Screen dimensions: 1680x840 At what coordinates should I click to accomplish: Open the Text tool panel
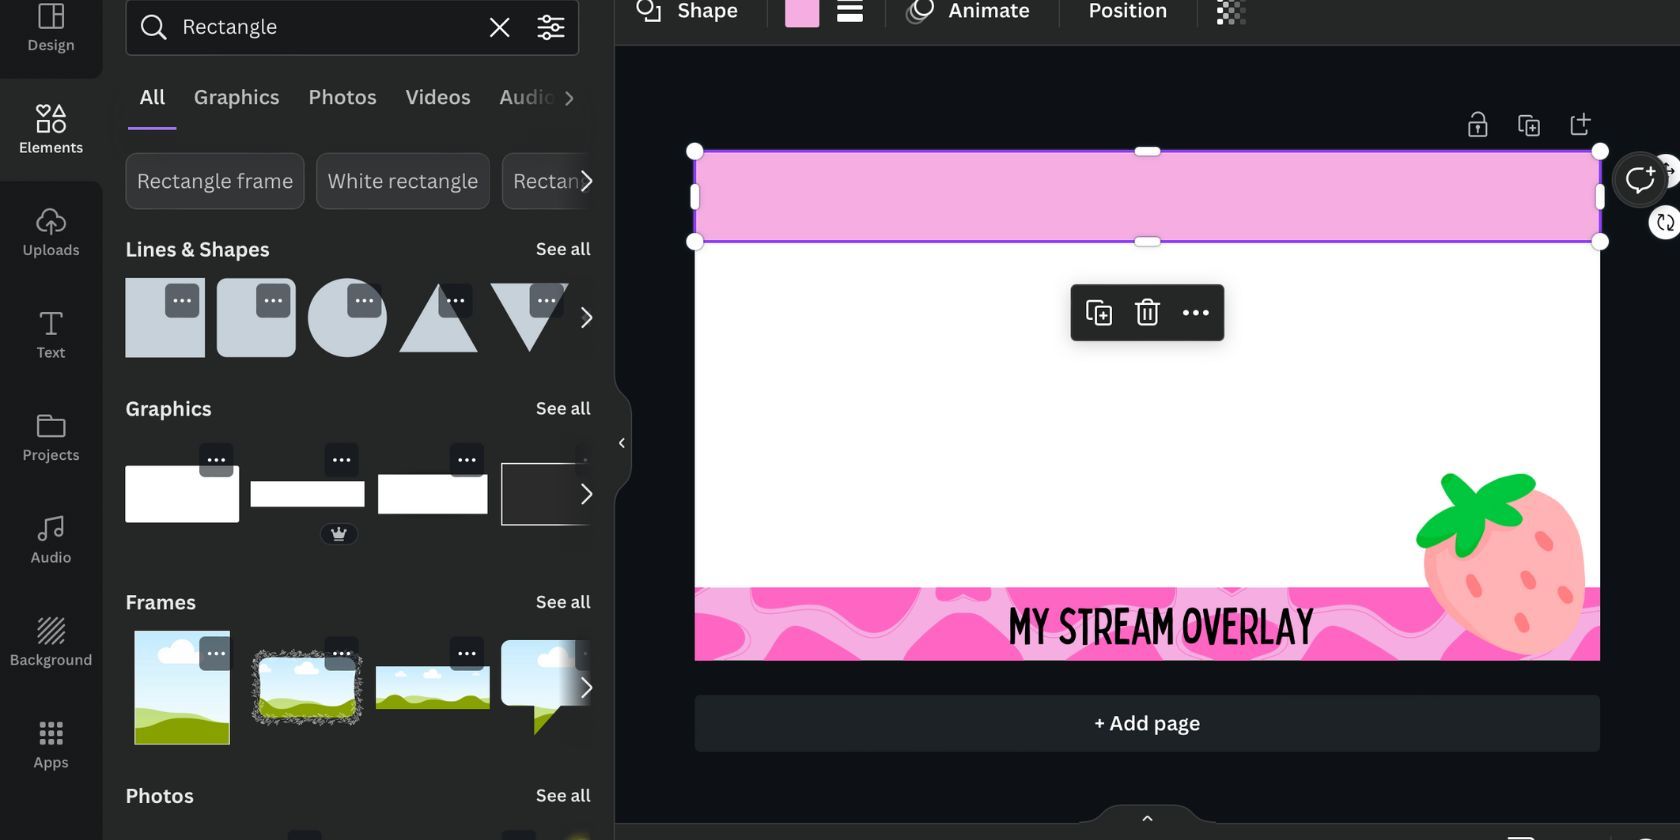[x=51, y=335]
